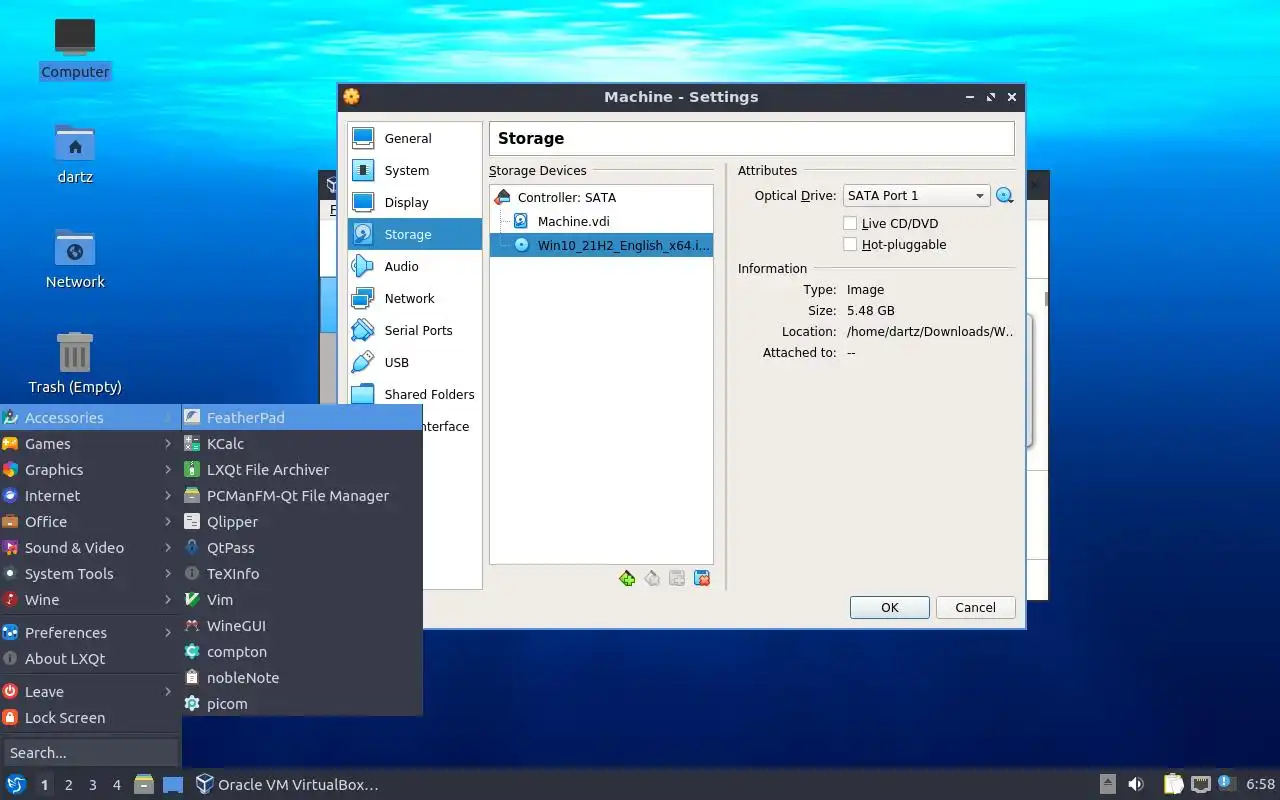Click the OK button

890,607
